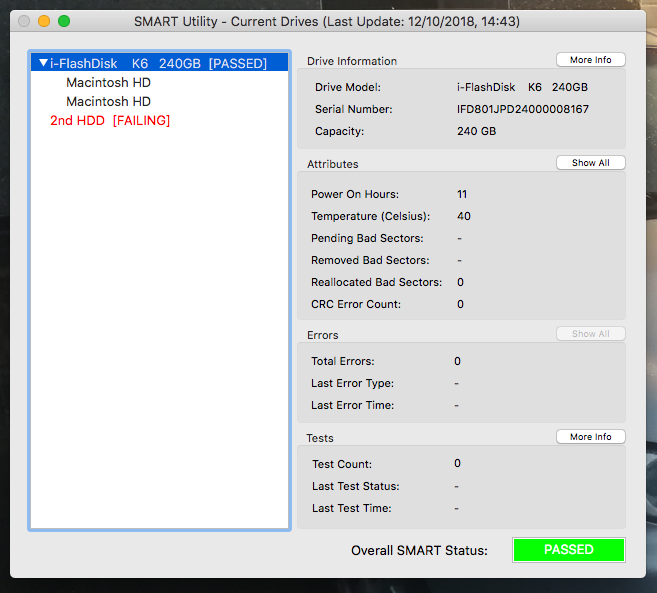Image resolution: width=657 pixels, height=593 pixels.
Task: Click the disabled grey close button
Action: click(x=24, y=21)
